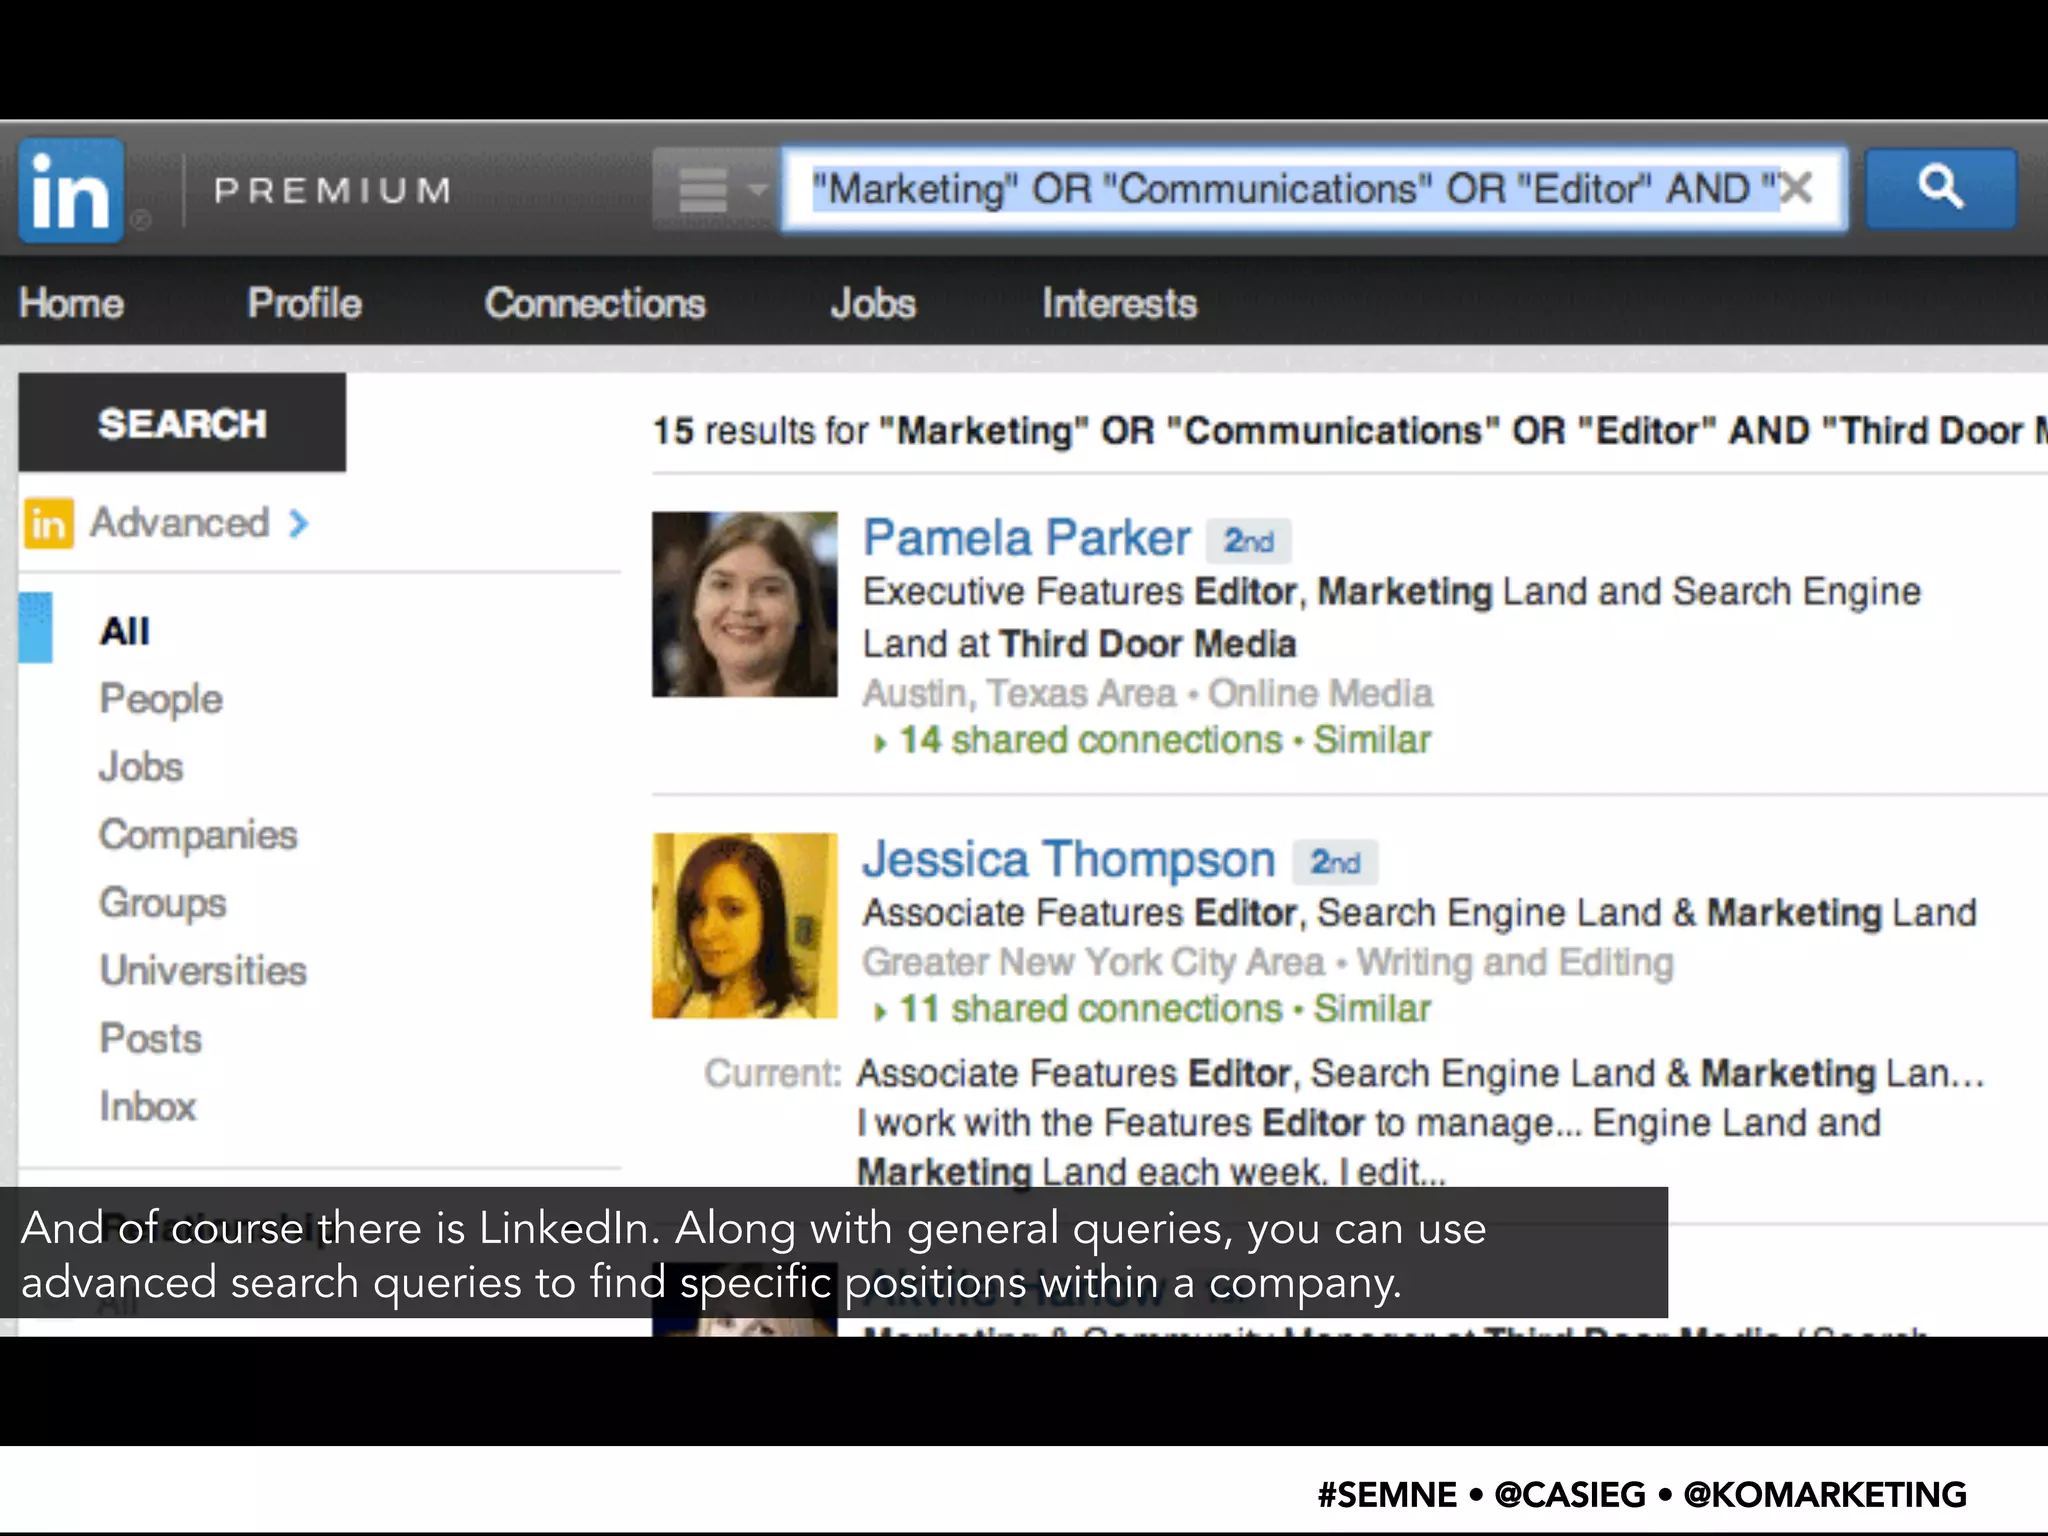Click Current: Associate Features Editor line
Screen dimensions: 2048x1536
coord(1344,1073)
